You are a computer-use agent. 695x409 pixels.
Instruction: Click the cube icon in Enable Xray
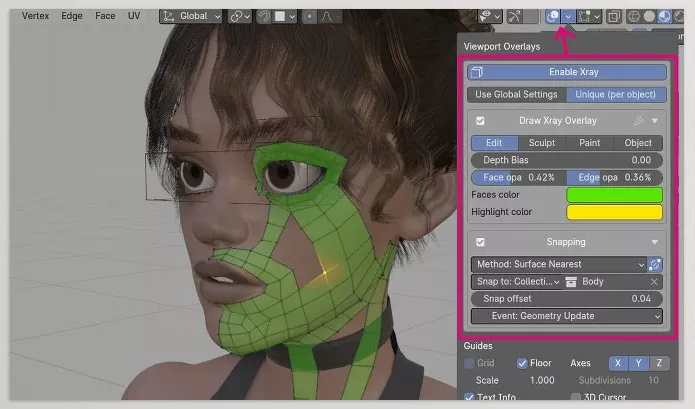476,72
